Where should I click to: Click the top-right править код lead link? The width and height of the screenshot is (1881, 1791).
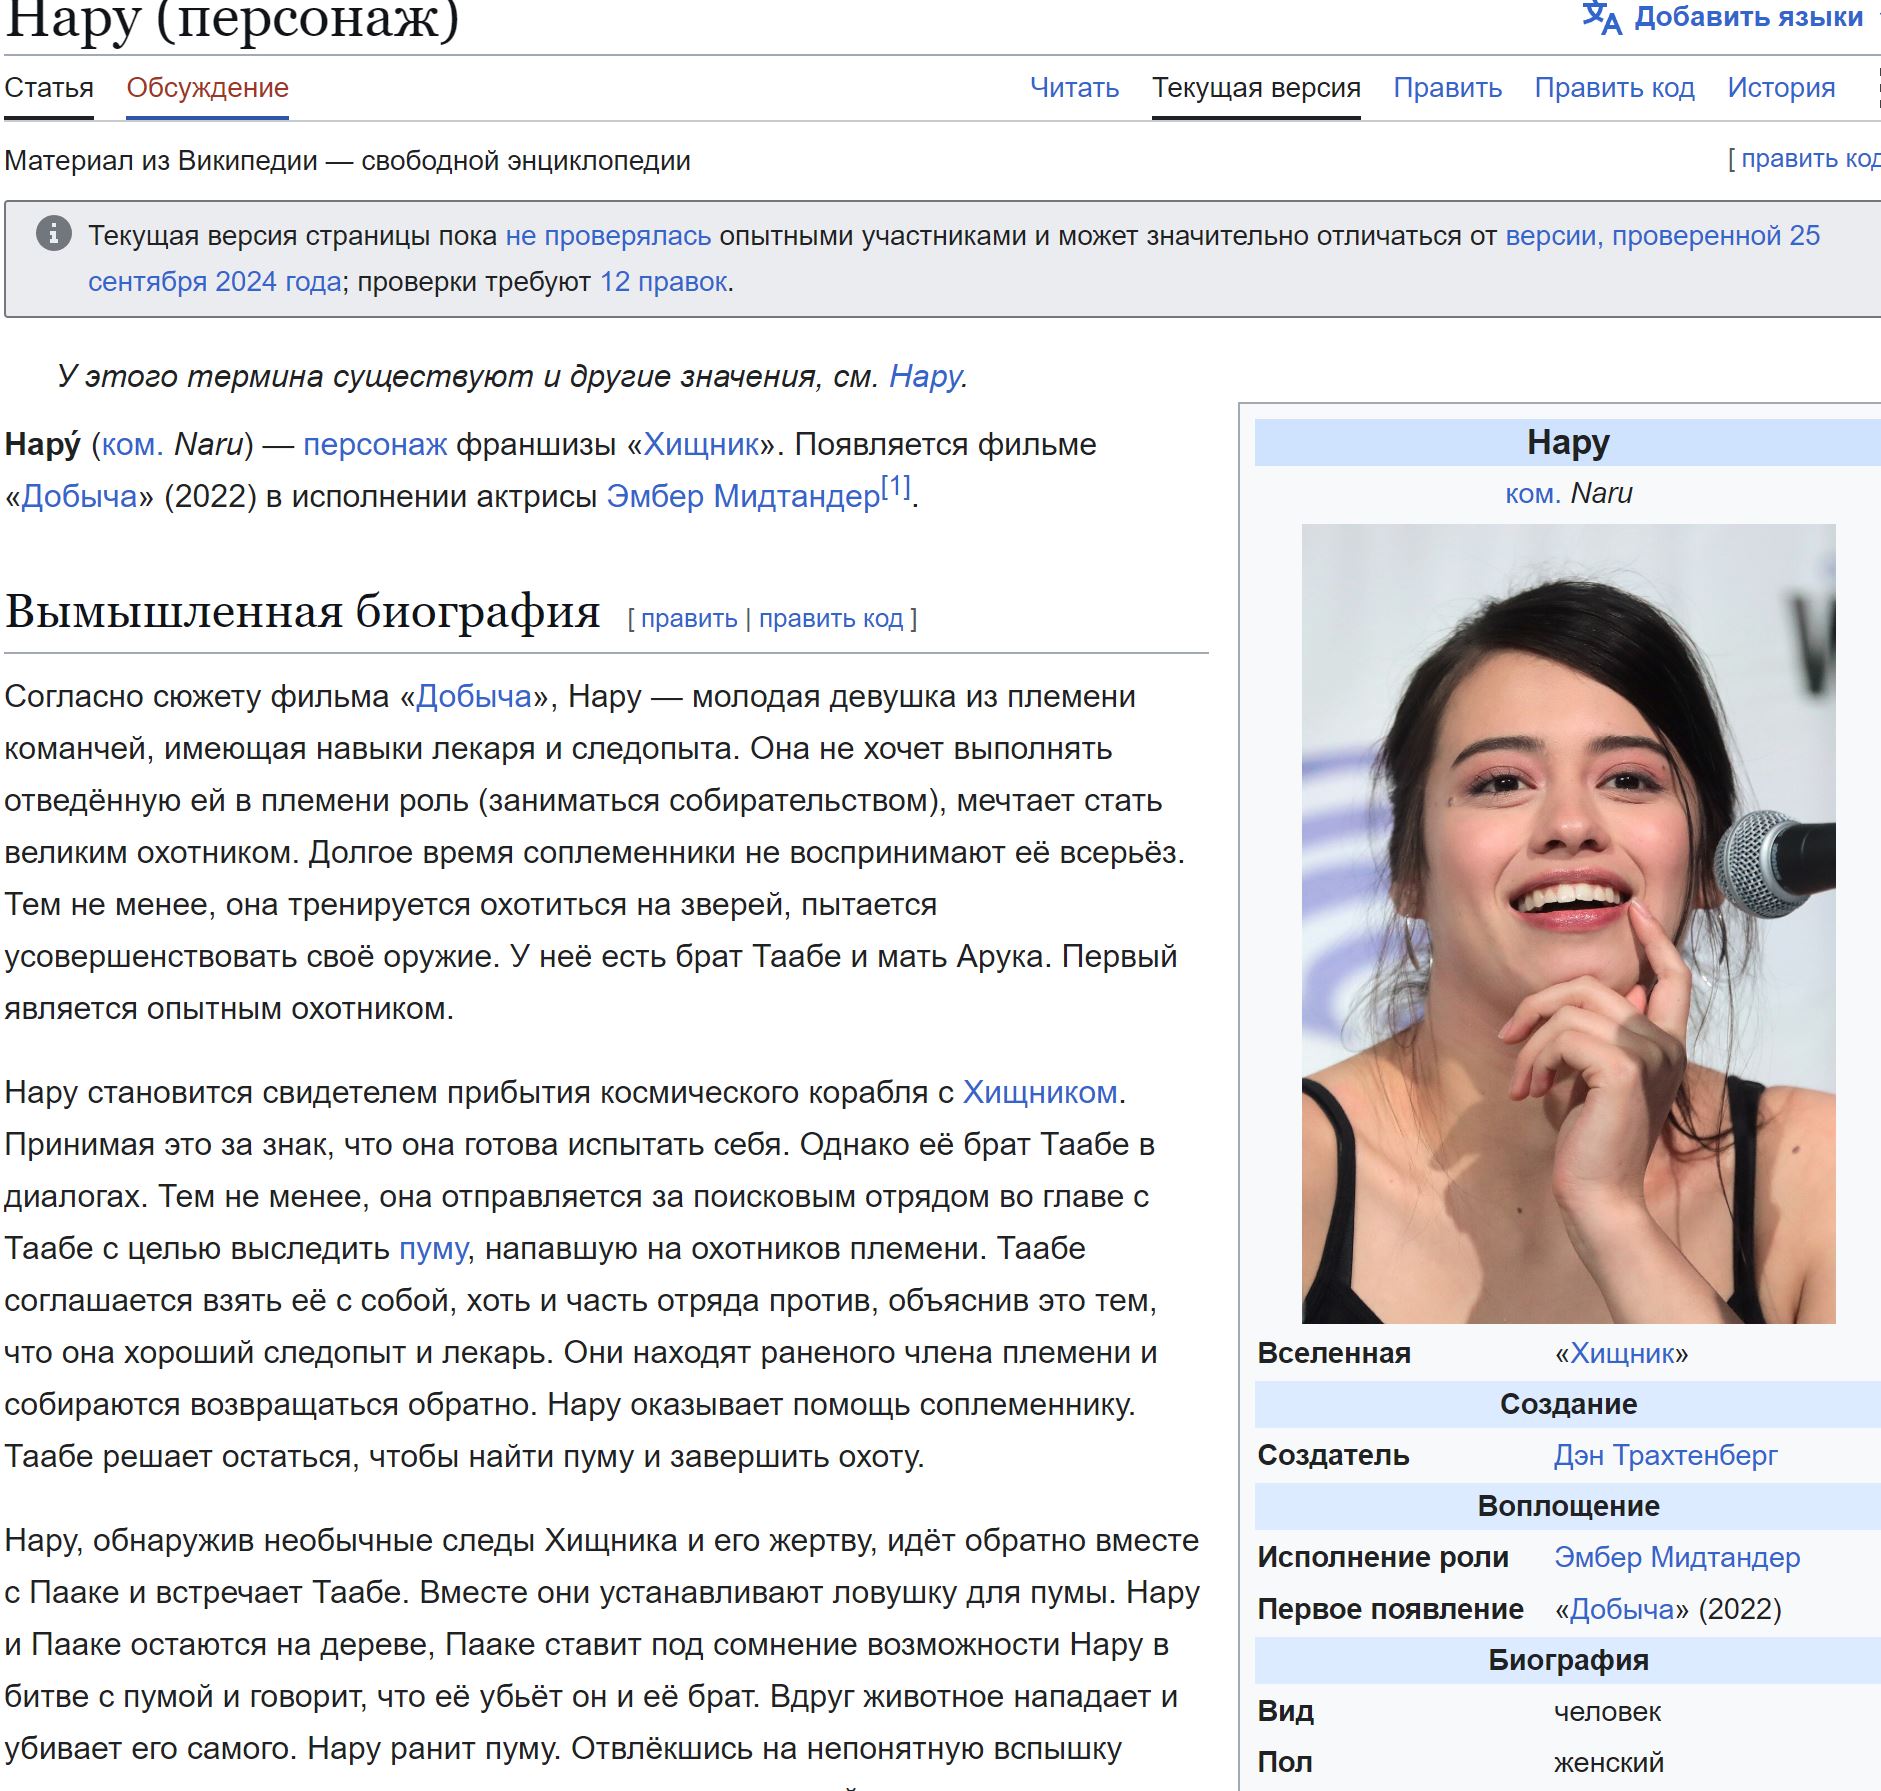click(x=1810, y=159)
